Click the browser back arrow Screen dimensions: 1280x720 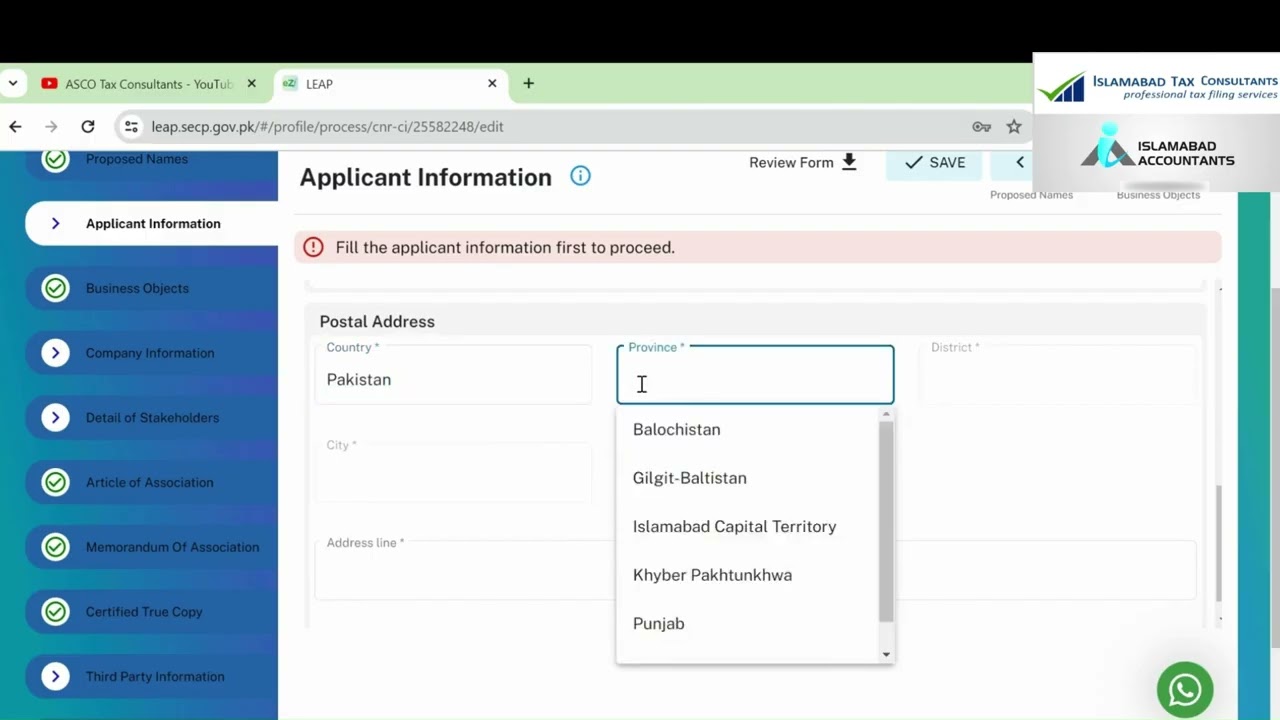[15, 126]
